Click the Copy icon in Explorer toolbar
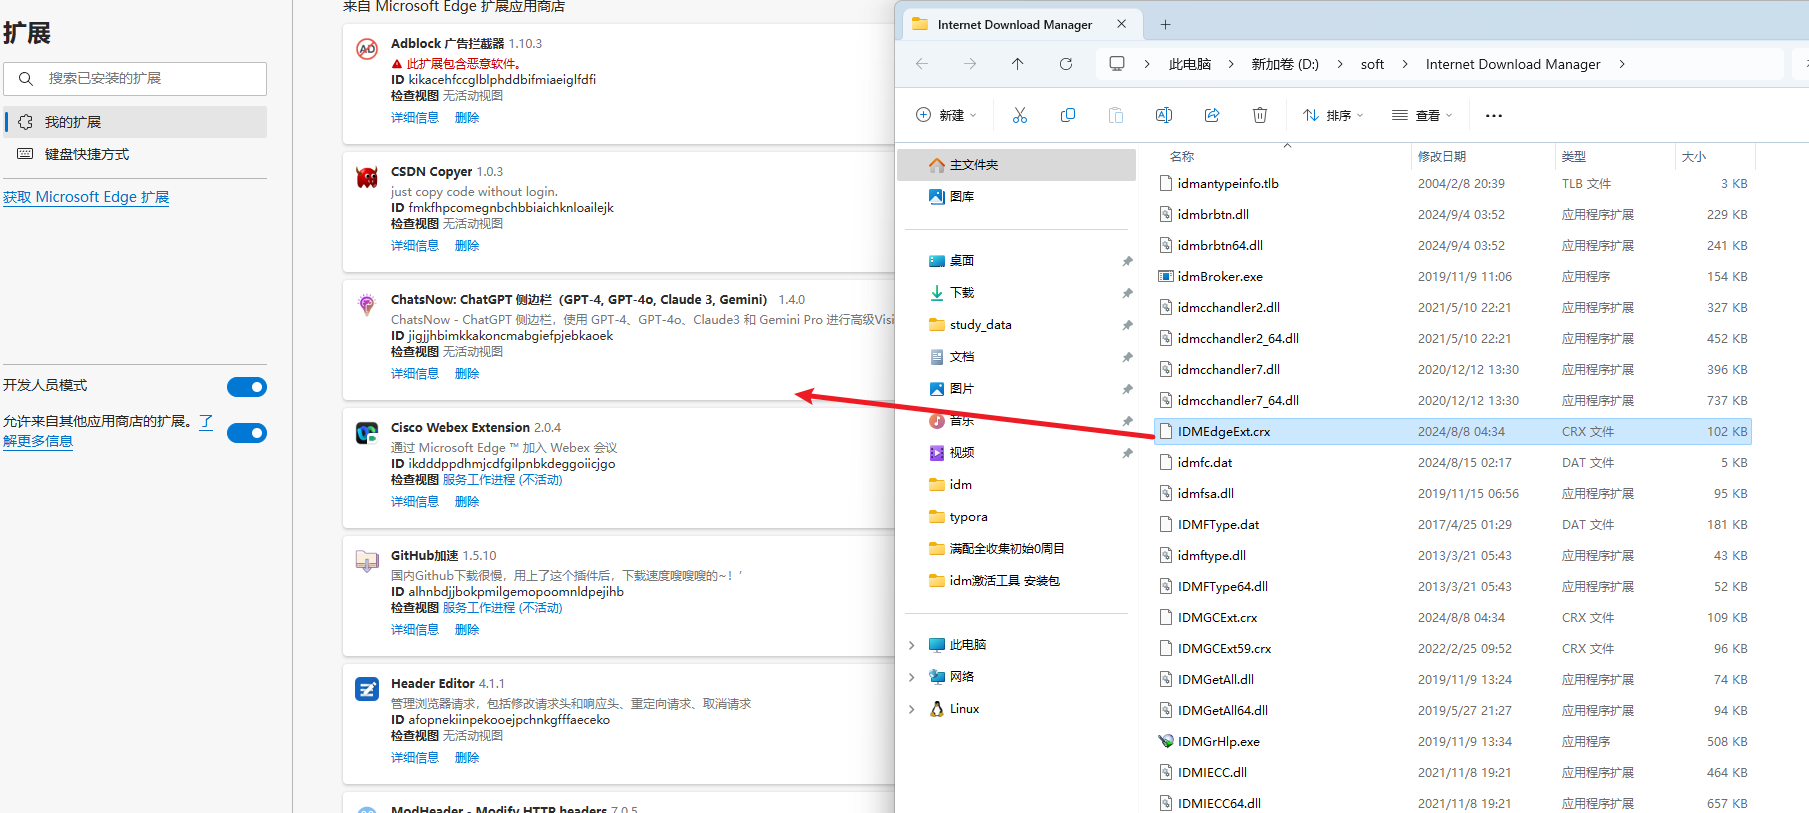Screen dimensions: 1809x813 pyautogui.click(x=1068, y=115)
